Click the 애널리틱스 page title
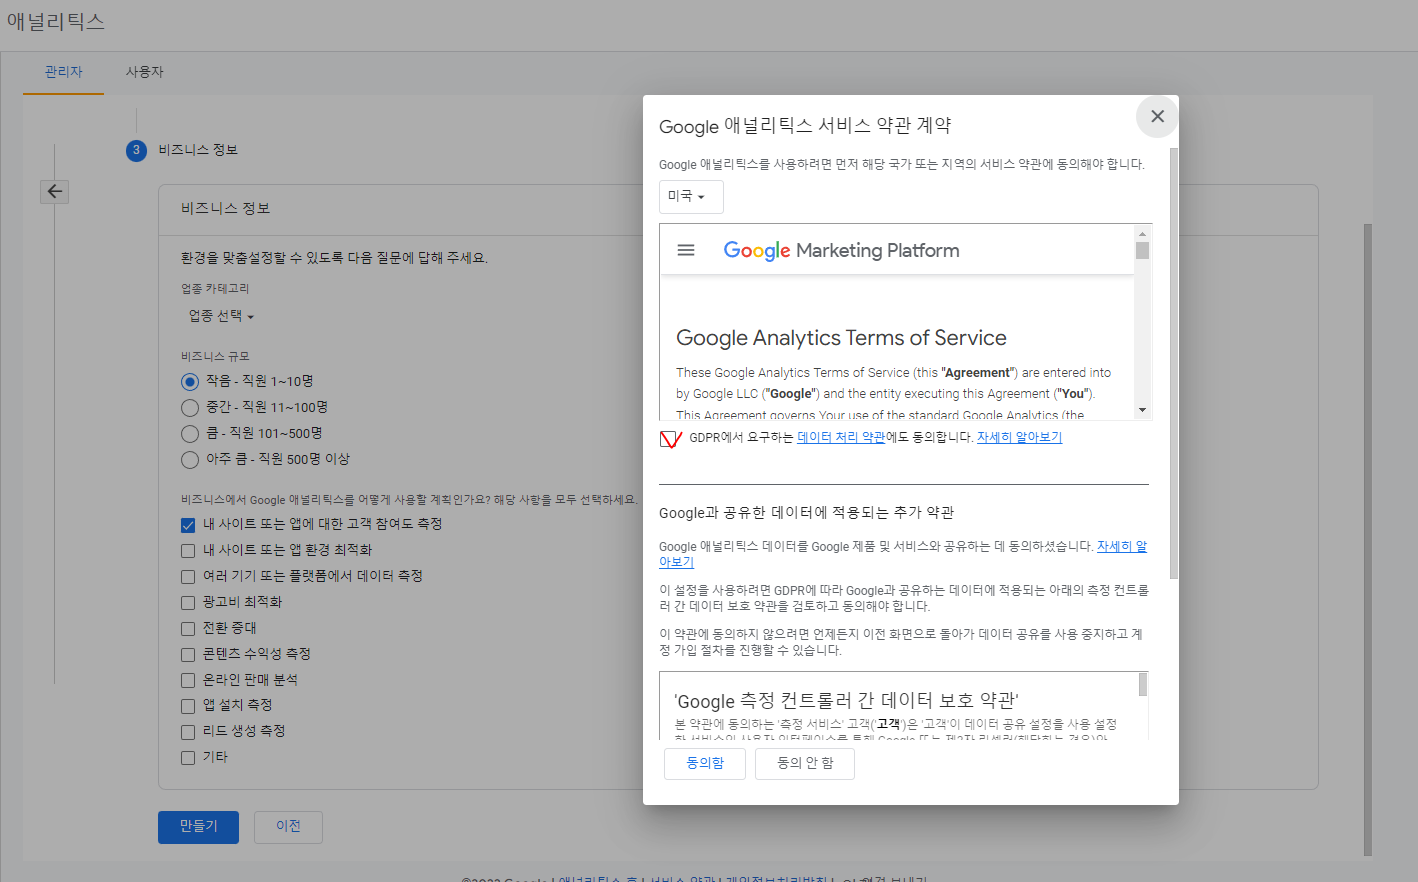The height and width of the screenshot is (882, 1418). tap(56, 21)
